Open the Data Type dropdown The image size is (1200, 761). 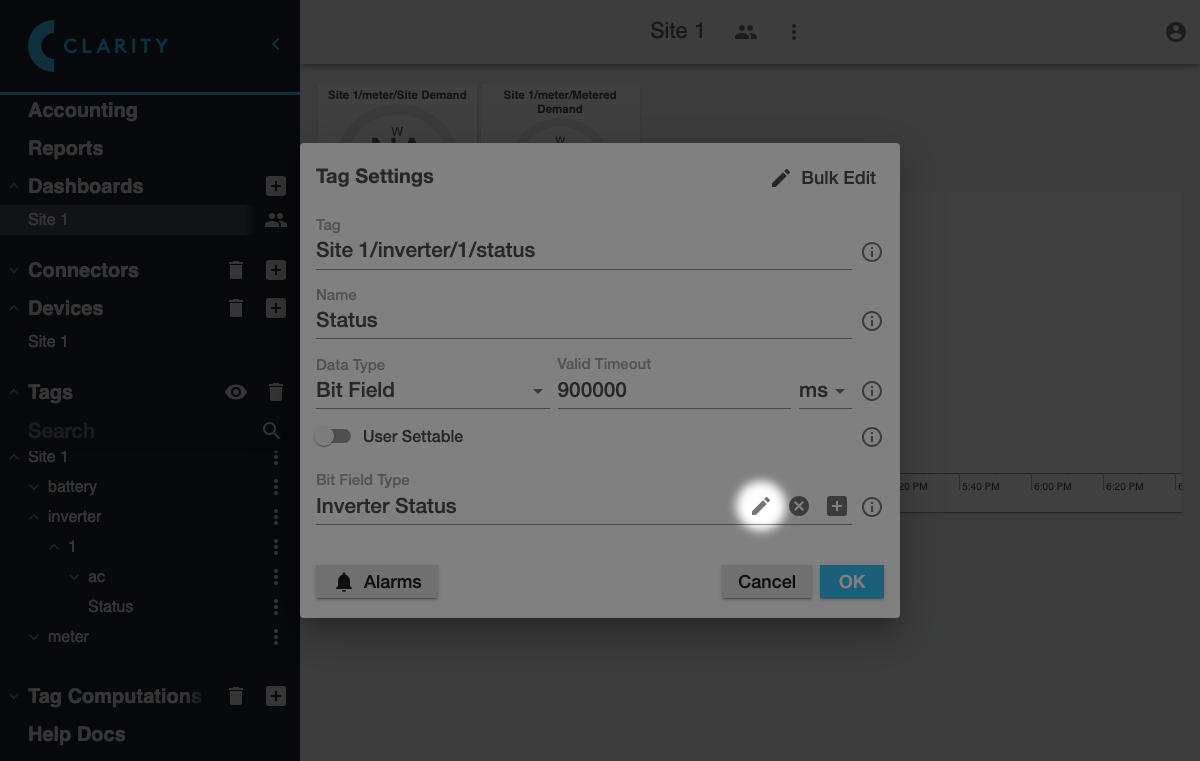click(432, 391)
